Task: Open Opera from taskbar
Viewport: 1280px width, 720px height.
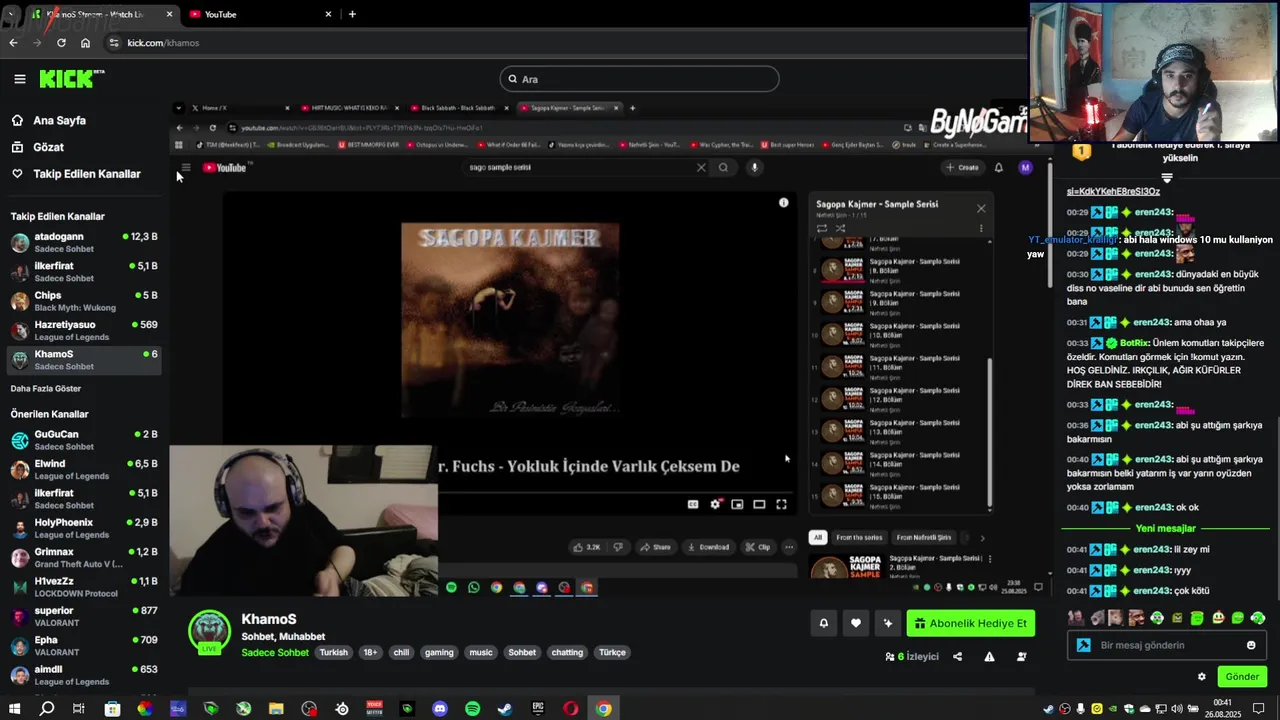Action: [571, 709]
